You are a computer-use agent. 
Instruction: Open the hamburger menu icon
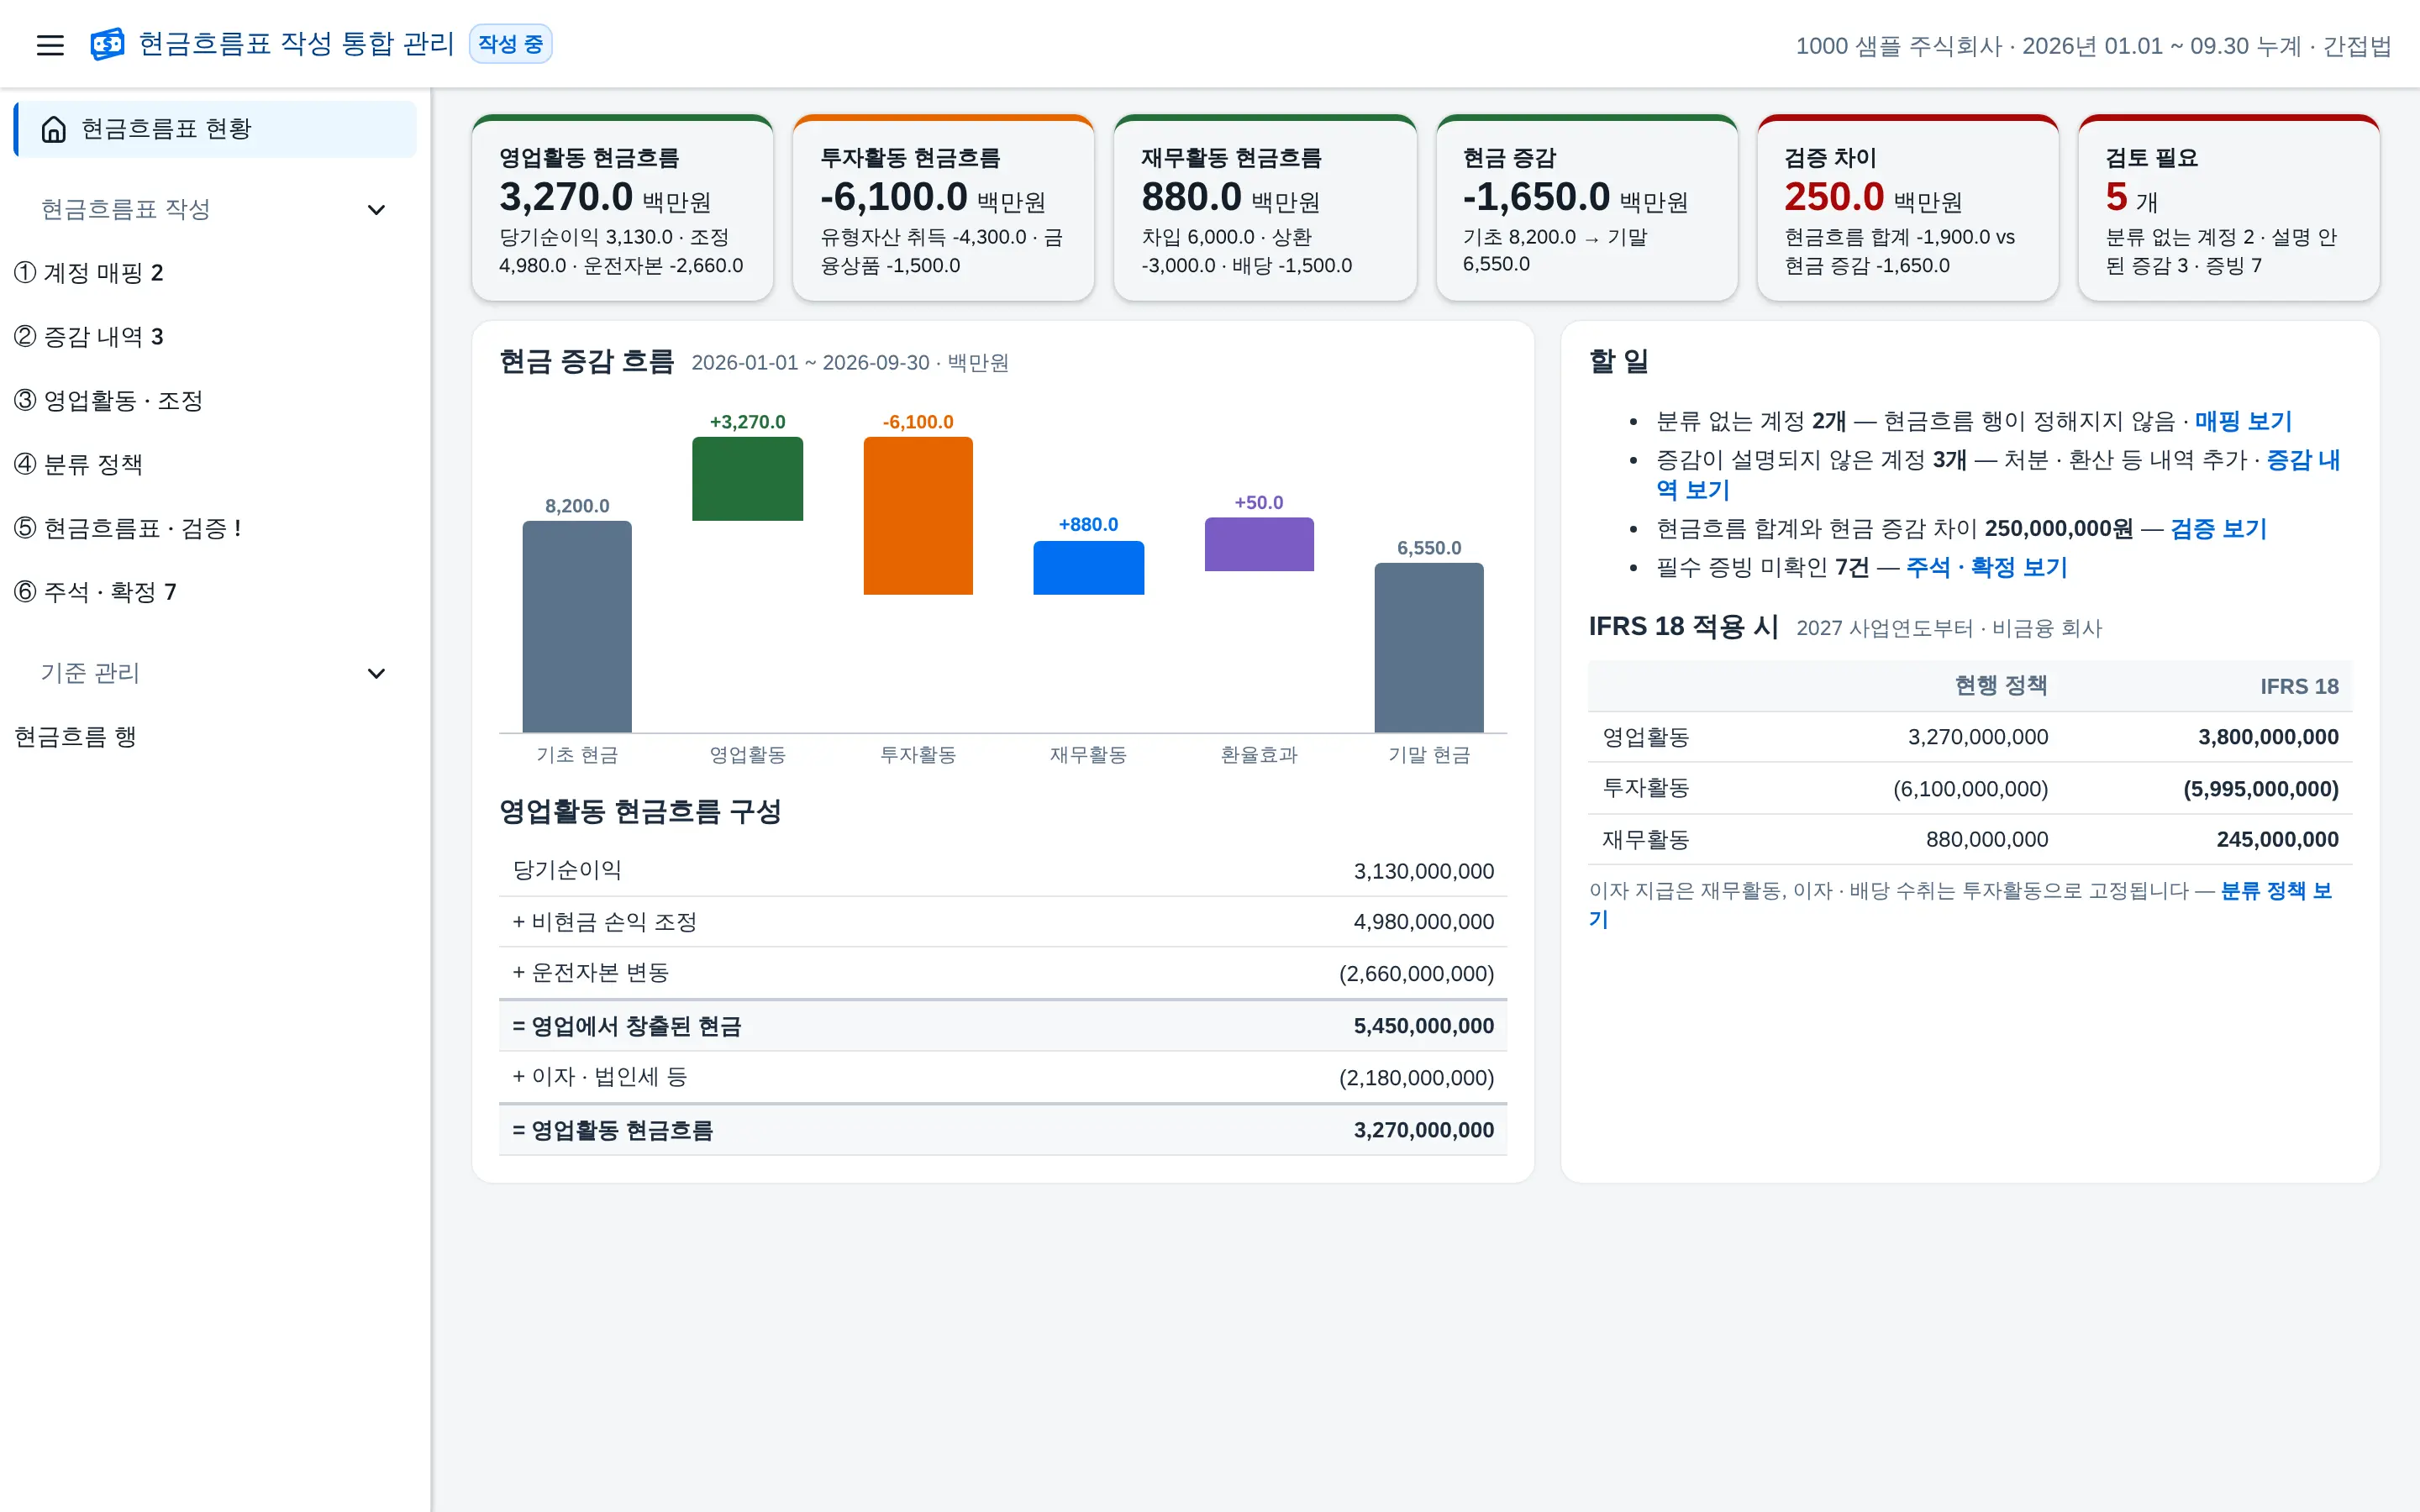tap(50, 45)
